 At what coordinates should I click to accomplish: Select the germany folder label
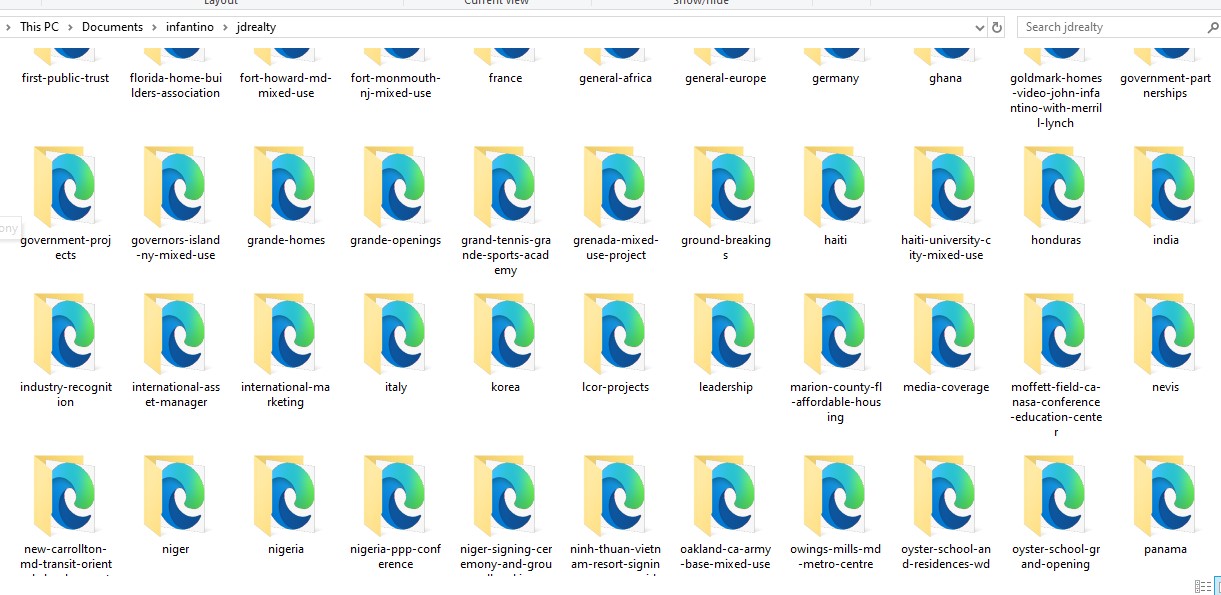[835, 78]
